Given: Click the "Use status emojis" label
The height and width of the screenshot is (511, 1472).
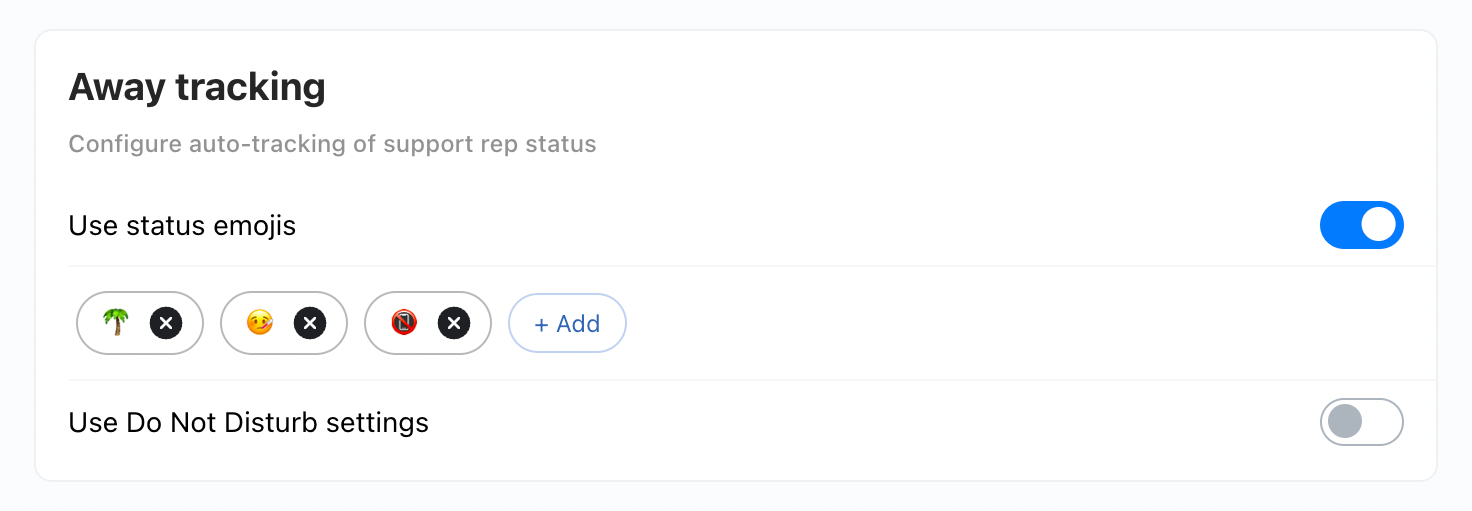Looking at the screenshot, I should 182,226.
